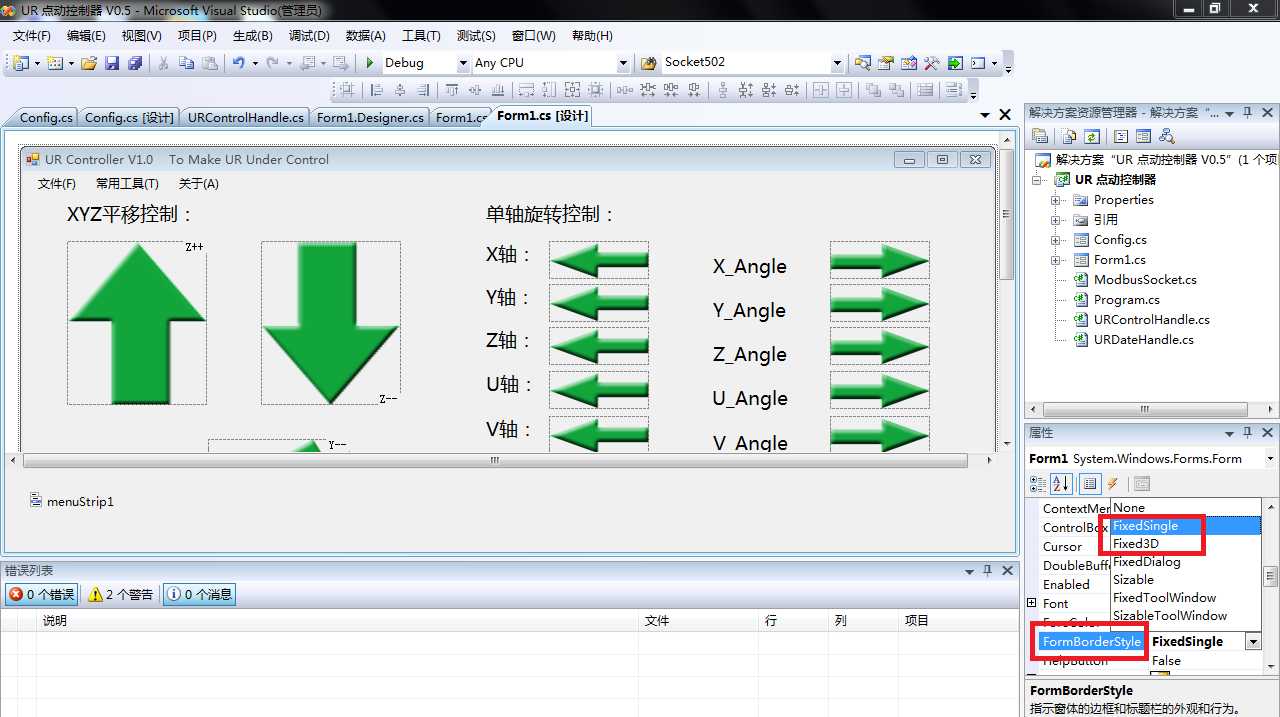Screen dimensions: 1280x717
Task: Start debugging with the green play icon
Action: tap(370, 63)
